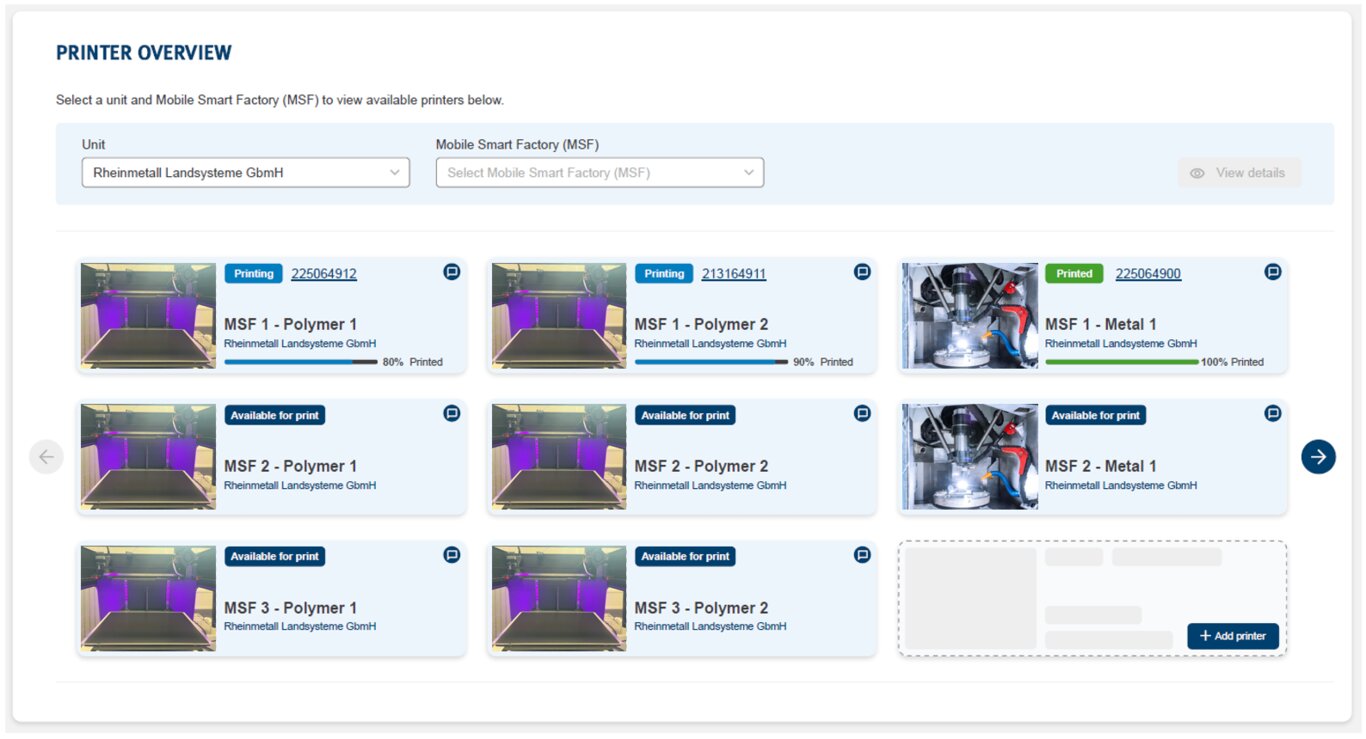1366x739 pixels.
Task: Open comment icon on MSF 1 - Polymer 2
Action: [x=862, y=272]
